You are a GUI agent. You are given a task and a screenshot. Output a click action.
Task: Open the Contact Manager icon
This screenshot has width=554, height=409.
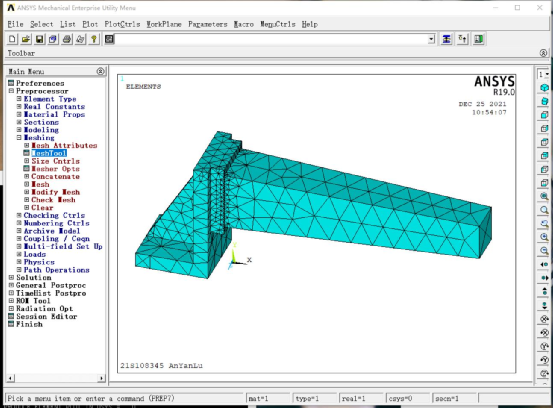pos(479,39)
